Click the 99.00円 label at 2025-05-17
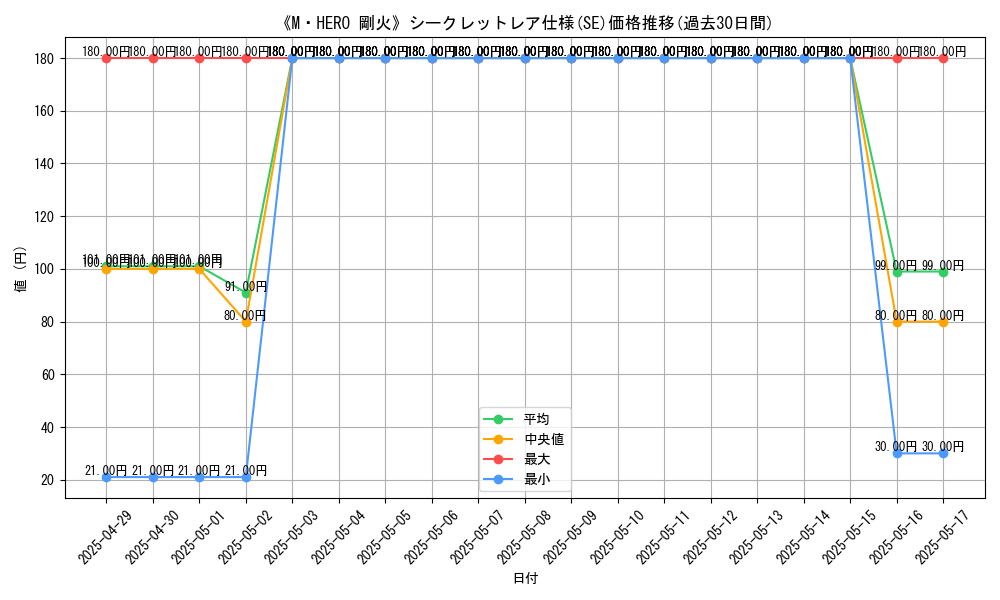 [943, 266]
